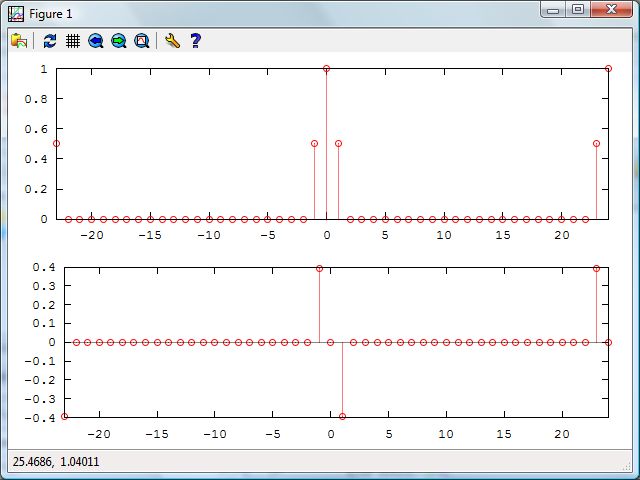Image resolution: width=640 pixels, height=480 pixels.
Task: Open help with the question mark icon
Action: point(196,41)
